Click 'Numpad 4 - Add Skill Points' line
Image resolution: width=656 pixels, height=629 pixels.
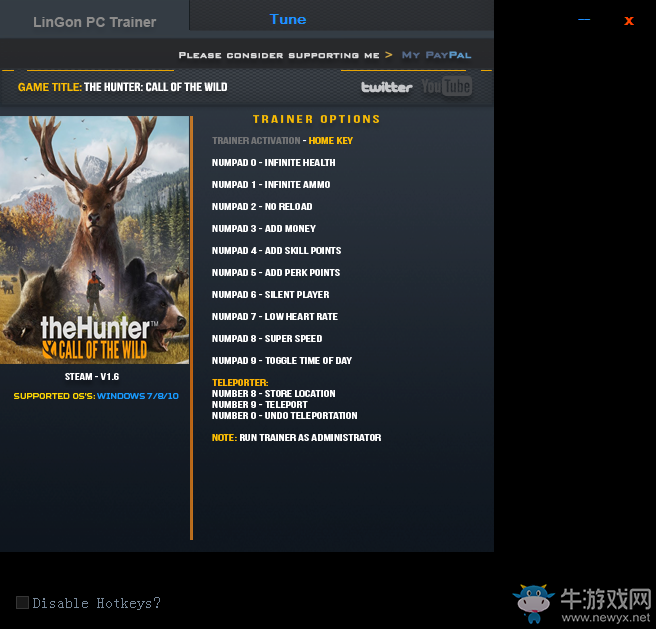pyautogui.click(x=277, y=251)
